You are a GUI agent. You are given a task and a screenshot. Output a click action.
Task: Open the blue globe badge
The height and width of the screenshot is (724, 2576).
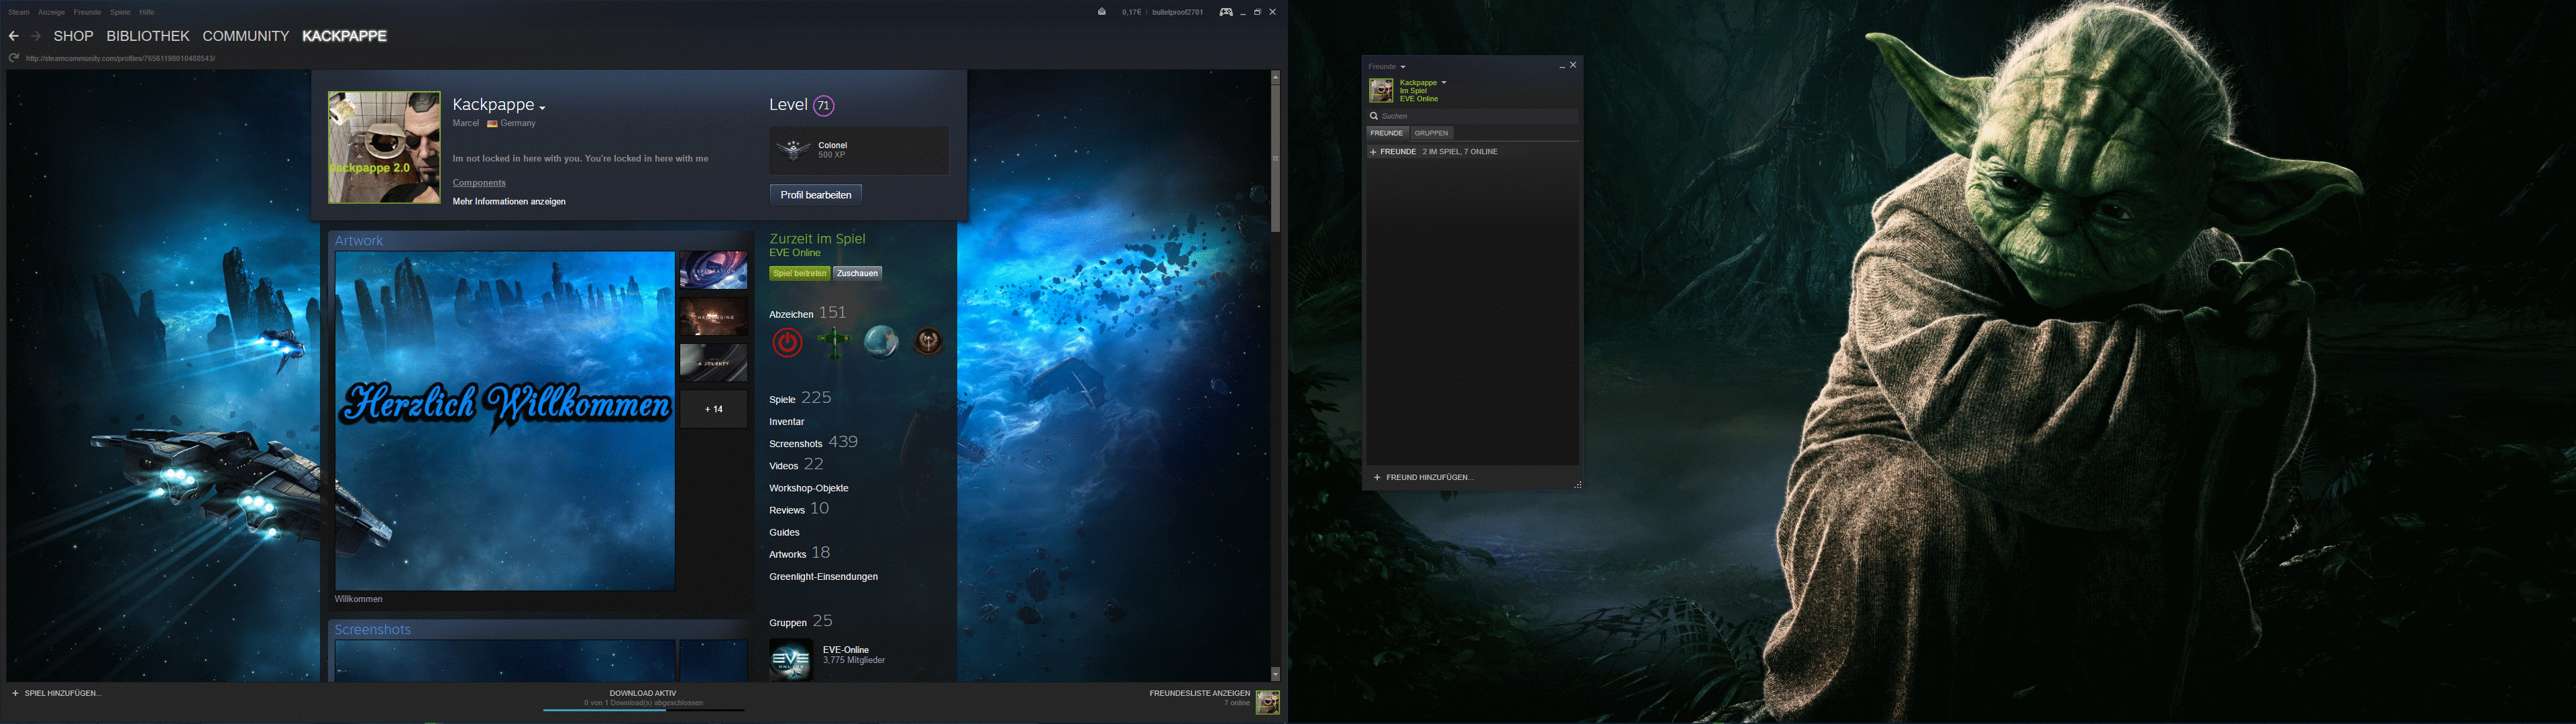[x=881, y=343]
